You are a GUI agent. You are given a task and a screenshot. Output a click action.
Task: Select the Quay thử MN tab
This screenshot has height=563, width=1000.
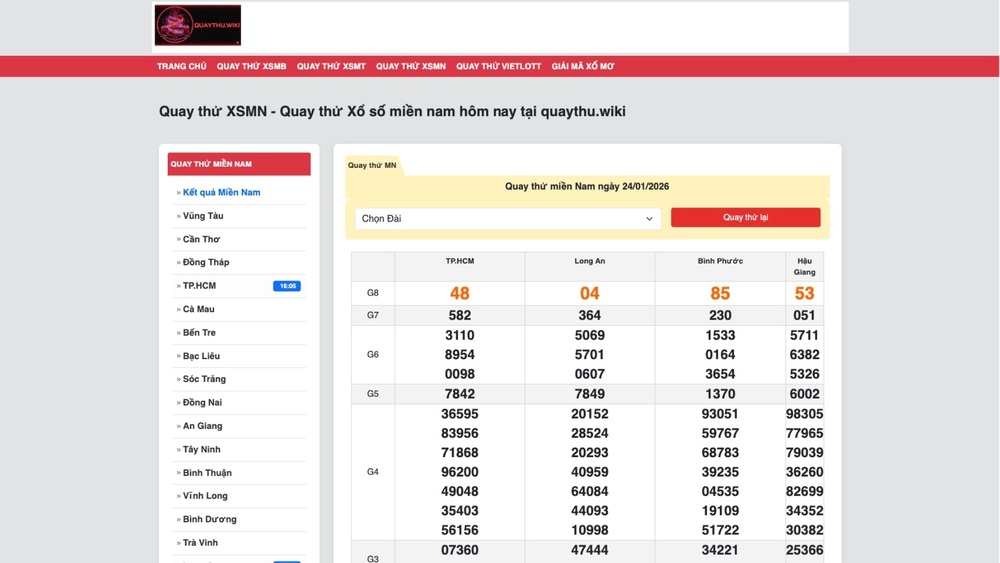click(x=372, y=165)
